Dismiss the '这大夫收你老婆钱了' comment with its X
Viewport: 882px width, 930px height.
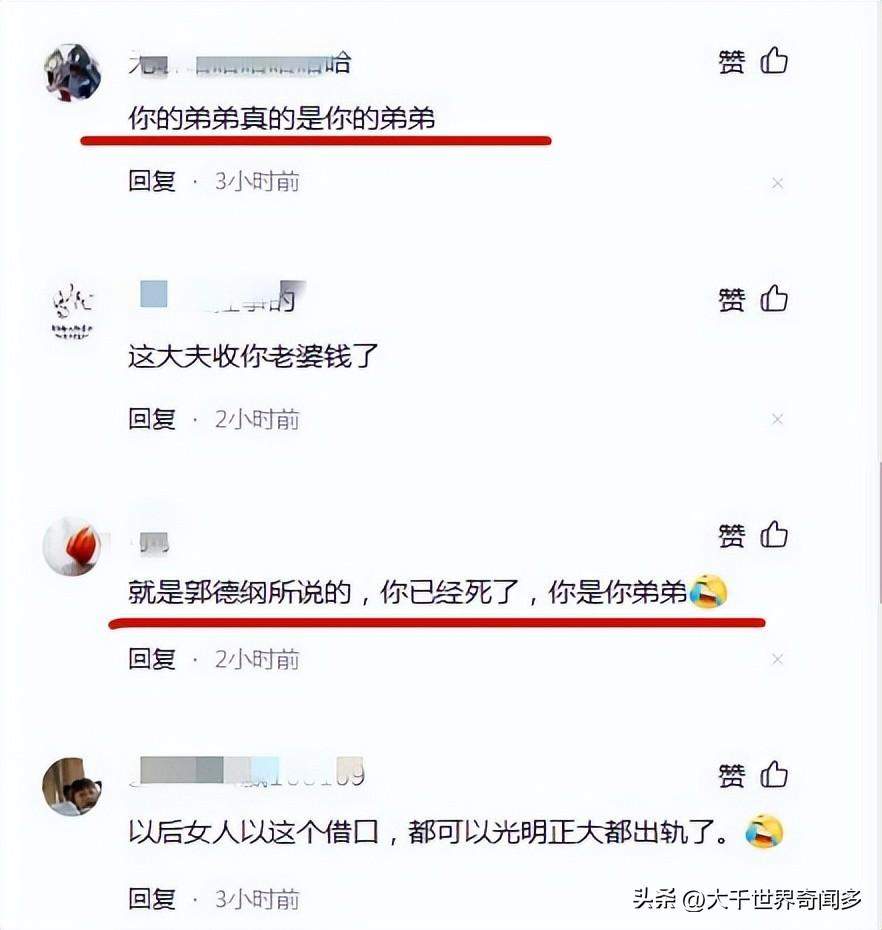coord(778,419)
